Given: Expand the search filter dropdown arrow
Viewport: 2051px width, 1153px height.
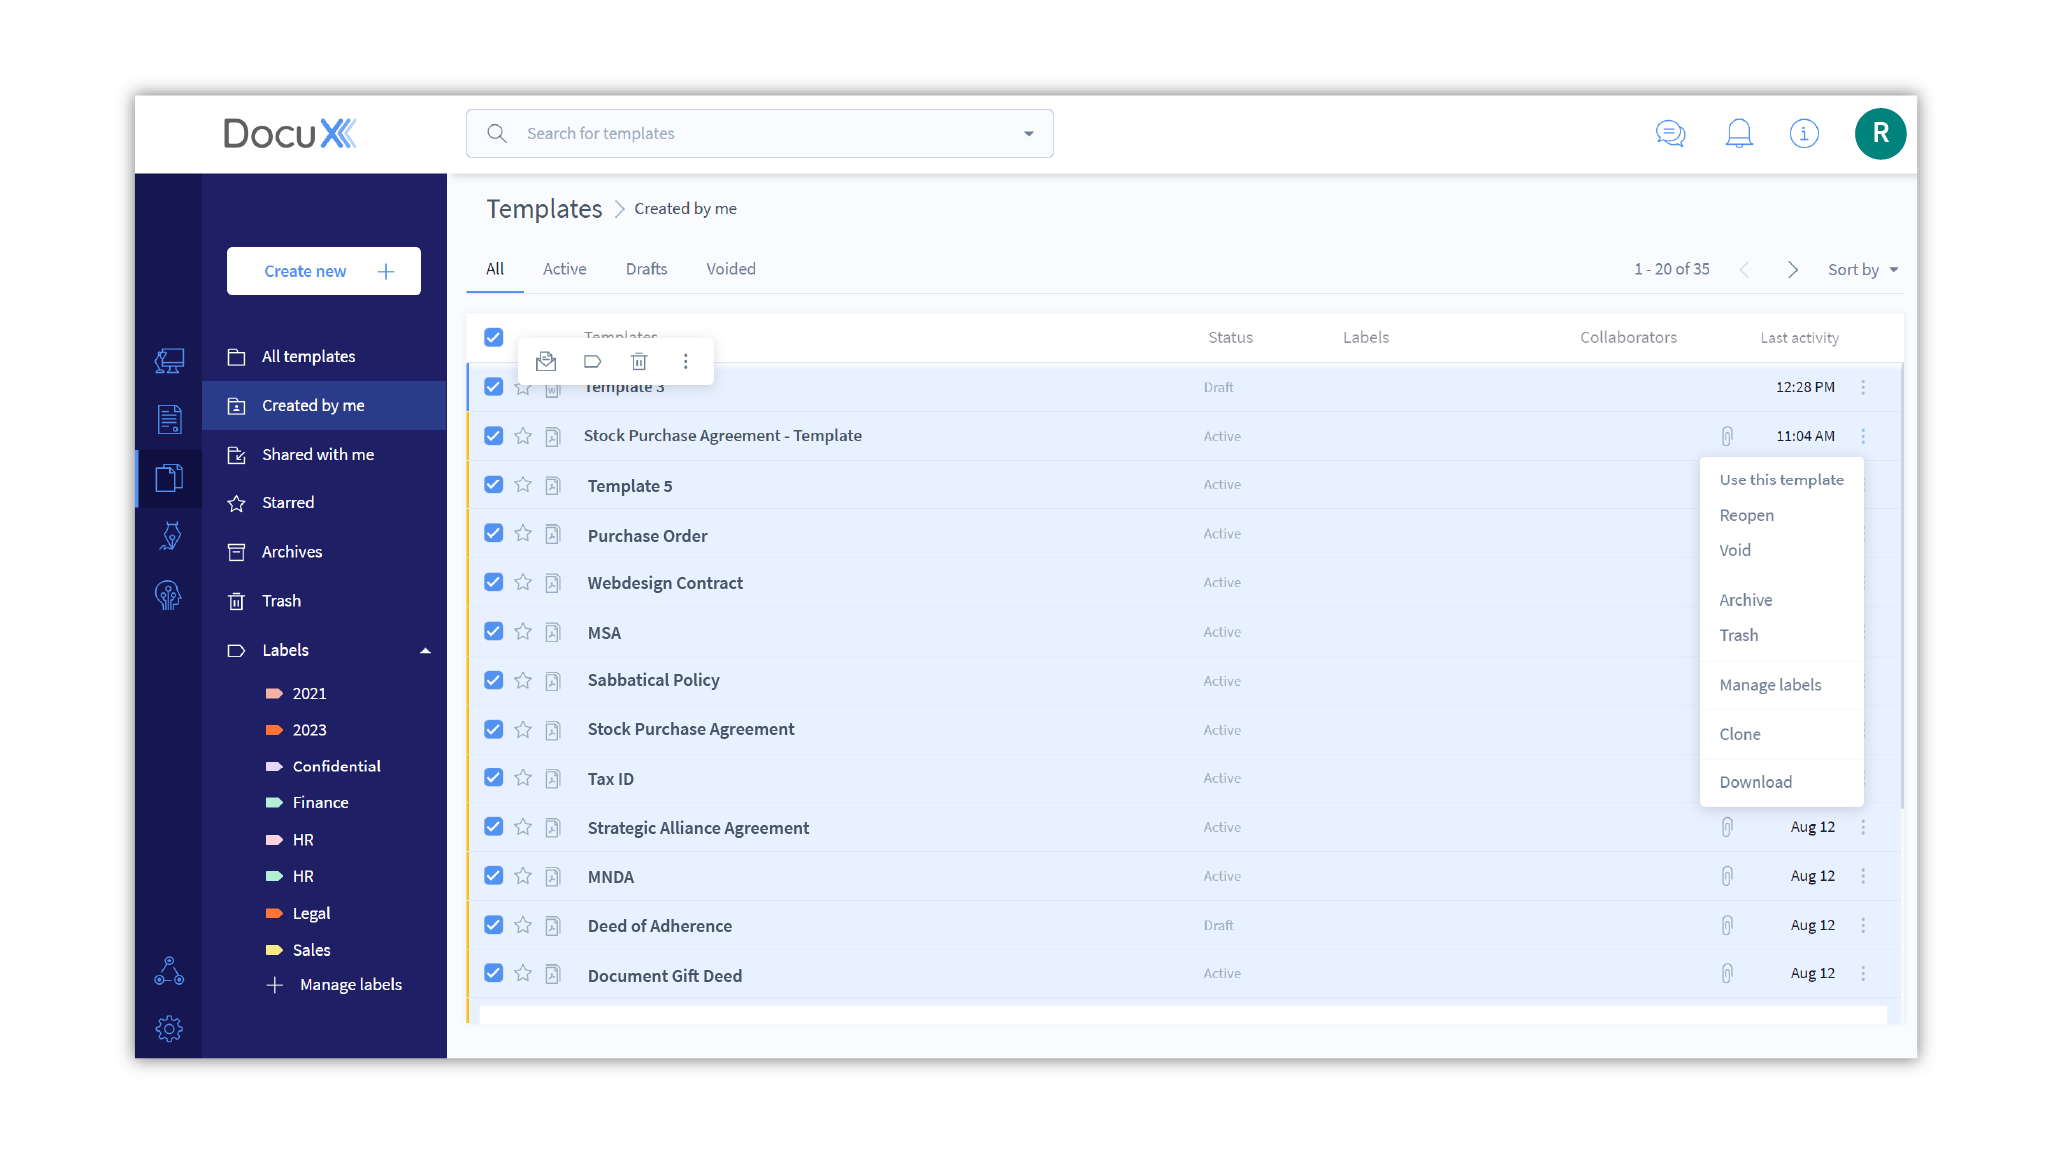Looking at the screenshot, I should [x=1029, y=134].
